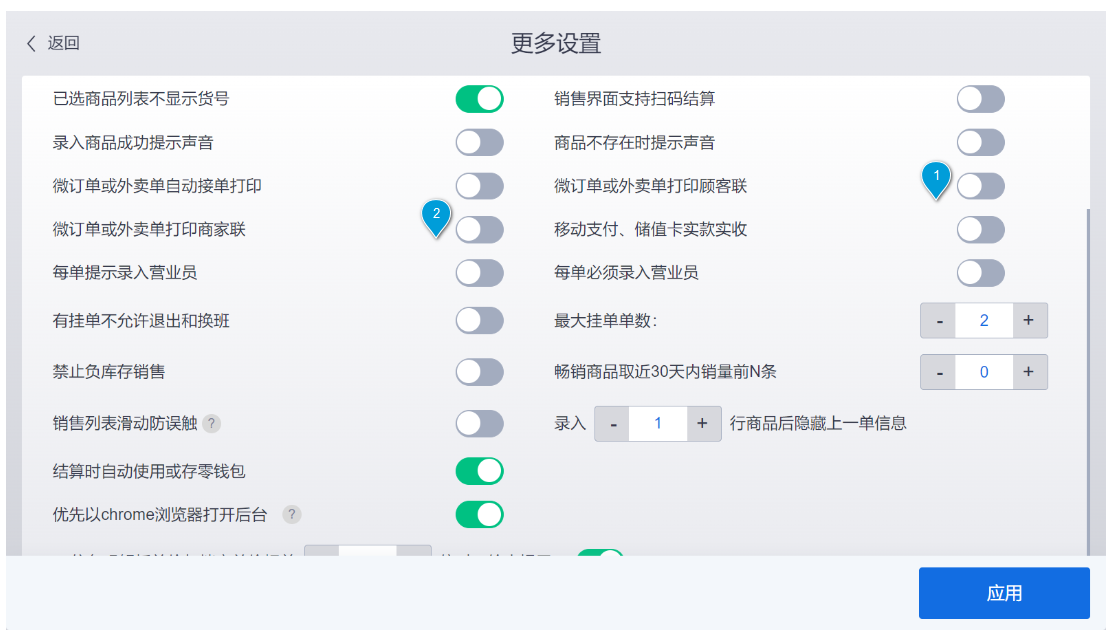Decrease 录入行商品后隐藏 row count
The height and width of the screenshot is (632, 1118).
pos(612,424)
